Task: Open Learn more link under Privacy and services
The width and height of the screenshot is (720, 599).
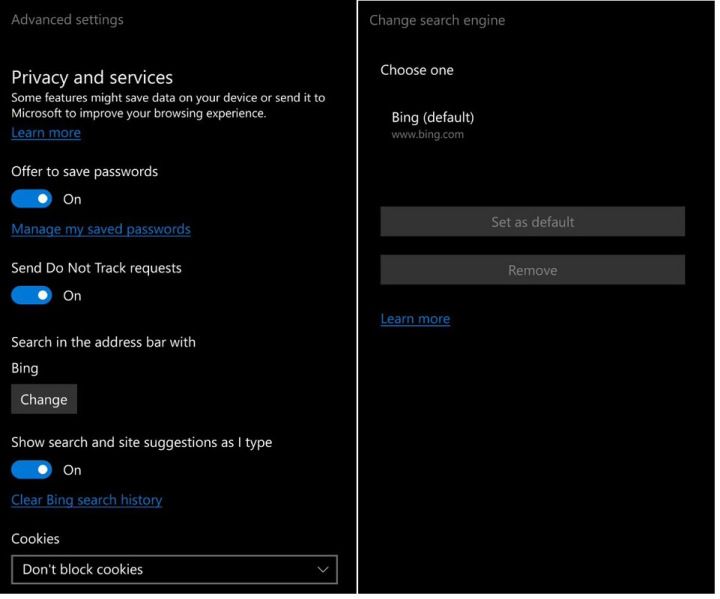Action: 46,133
